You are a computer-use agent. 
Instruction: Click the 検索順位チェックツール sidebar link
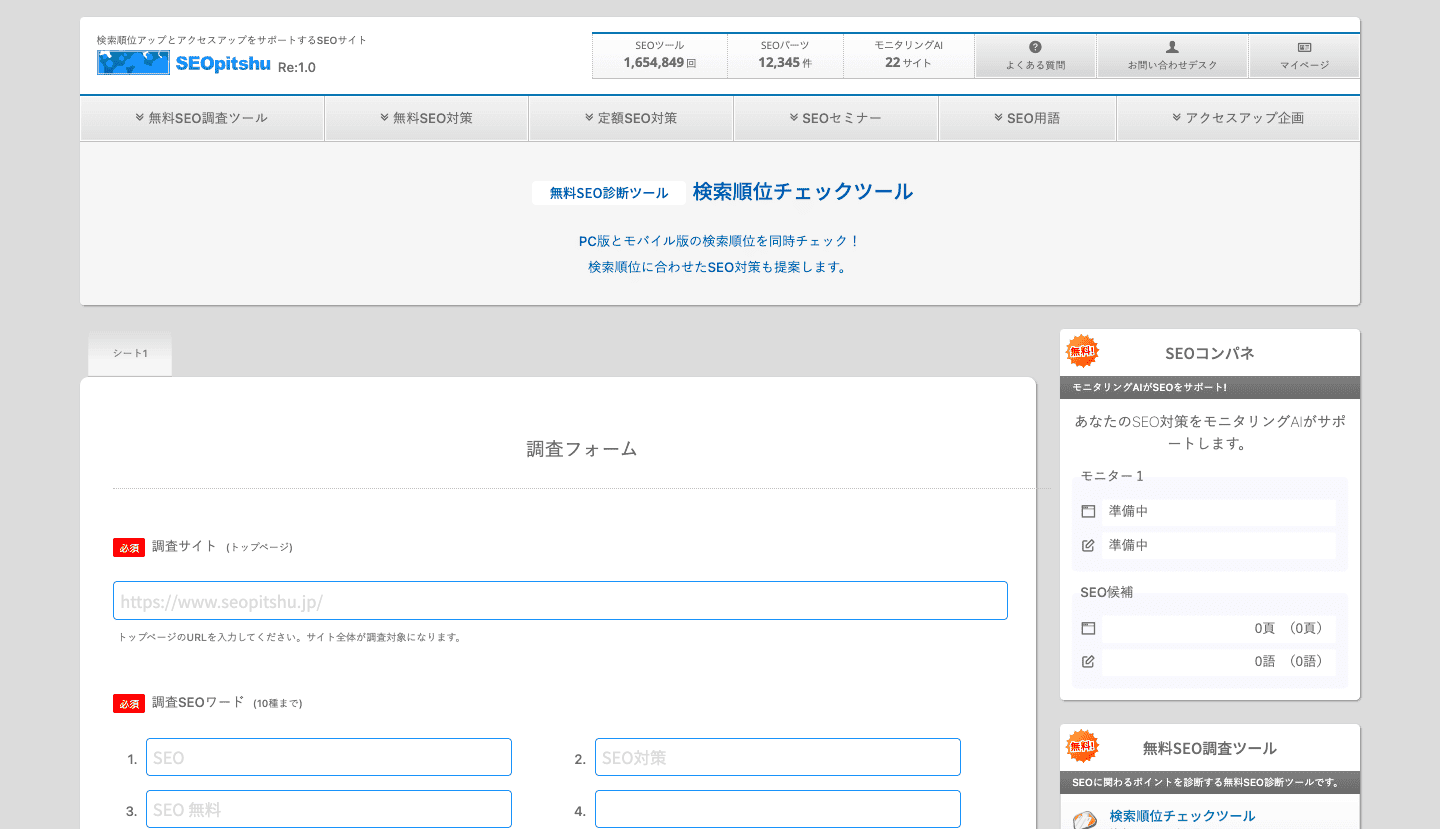1182,816
